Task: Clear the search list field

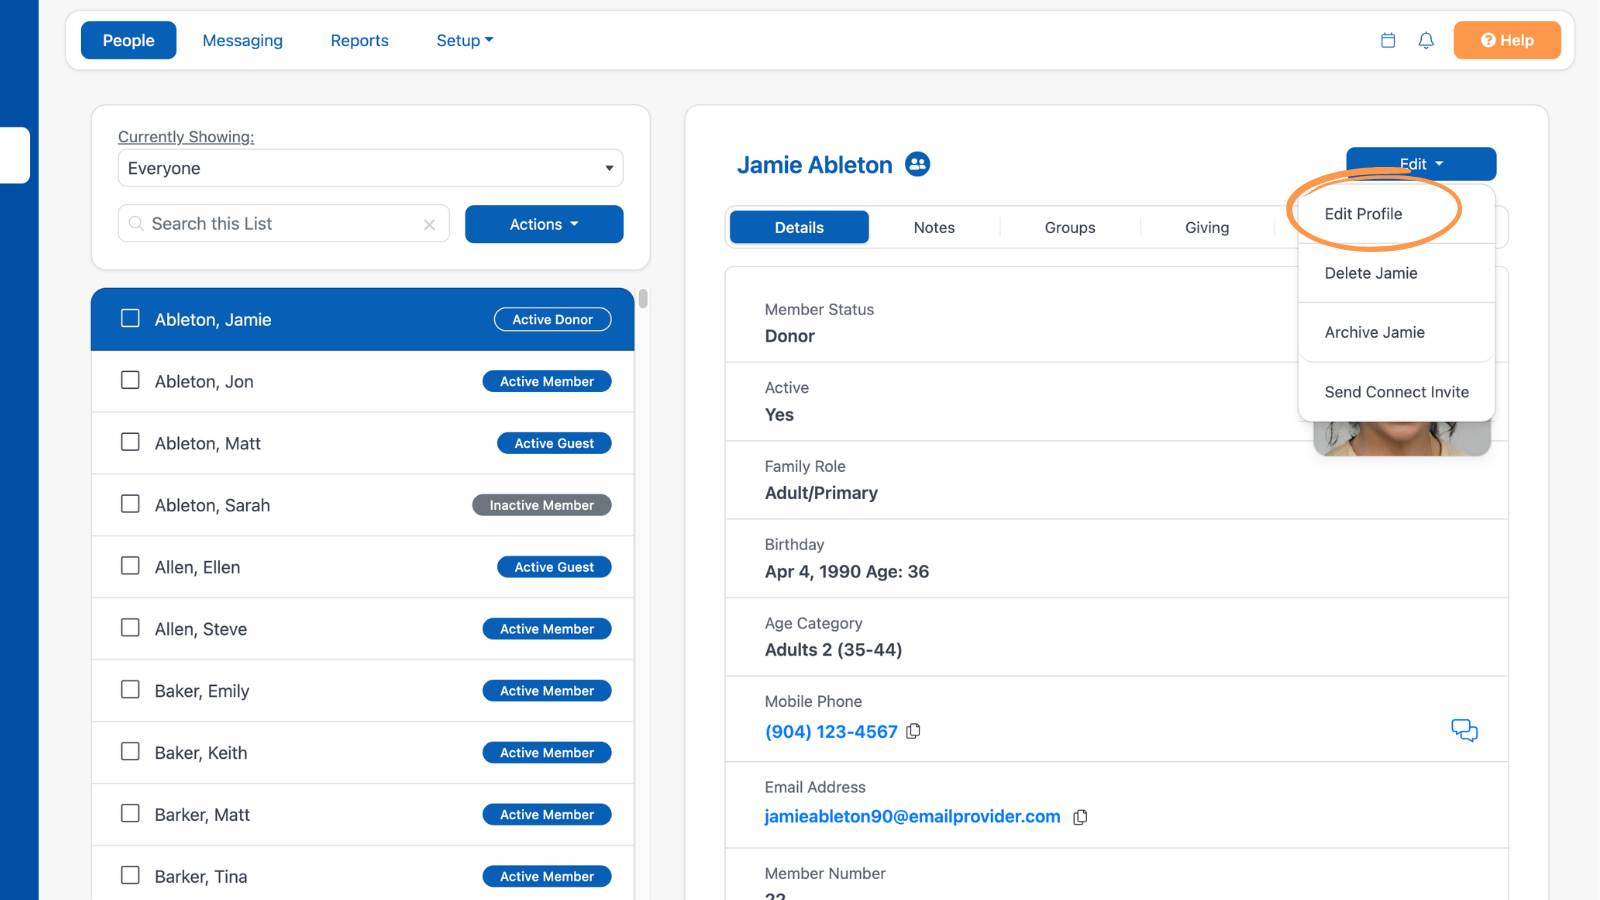Action: [x=429, y=225]
